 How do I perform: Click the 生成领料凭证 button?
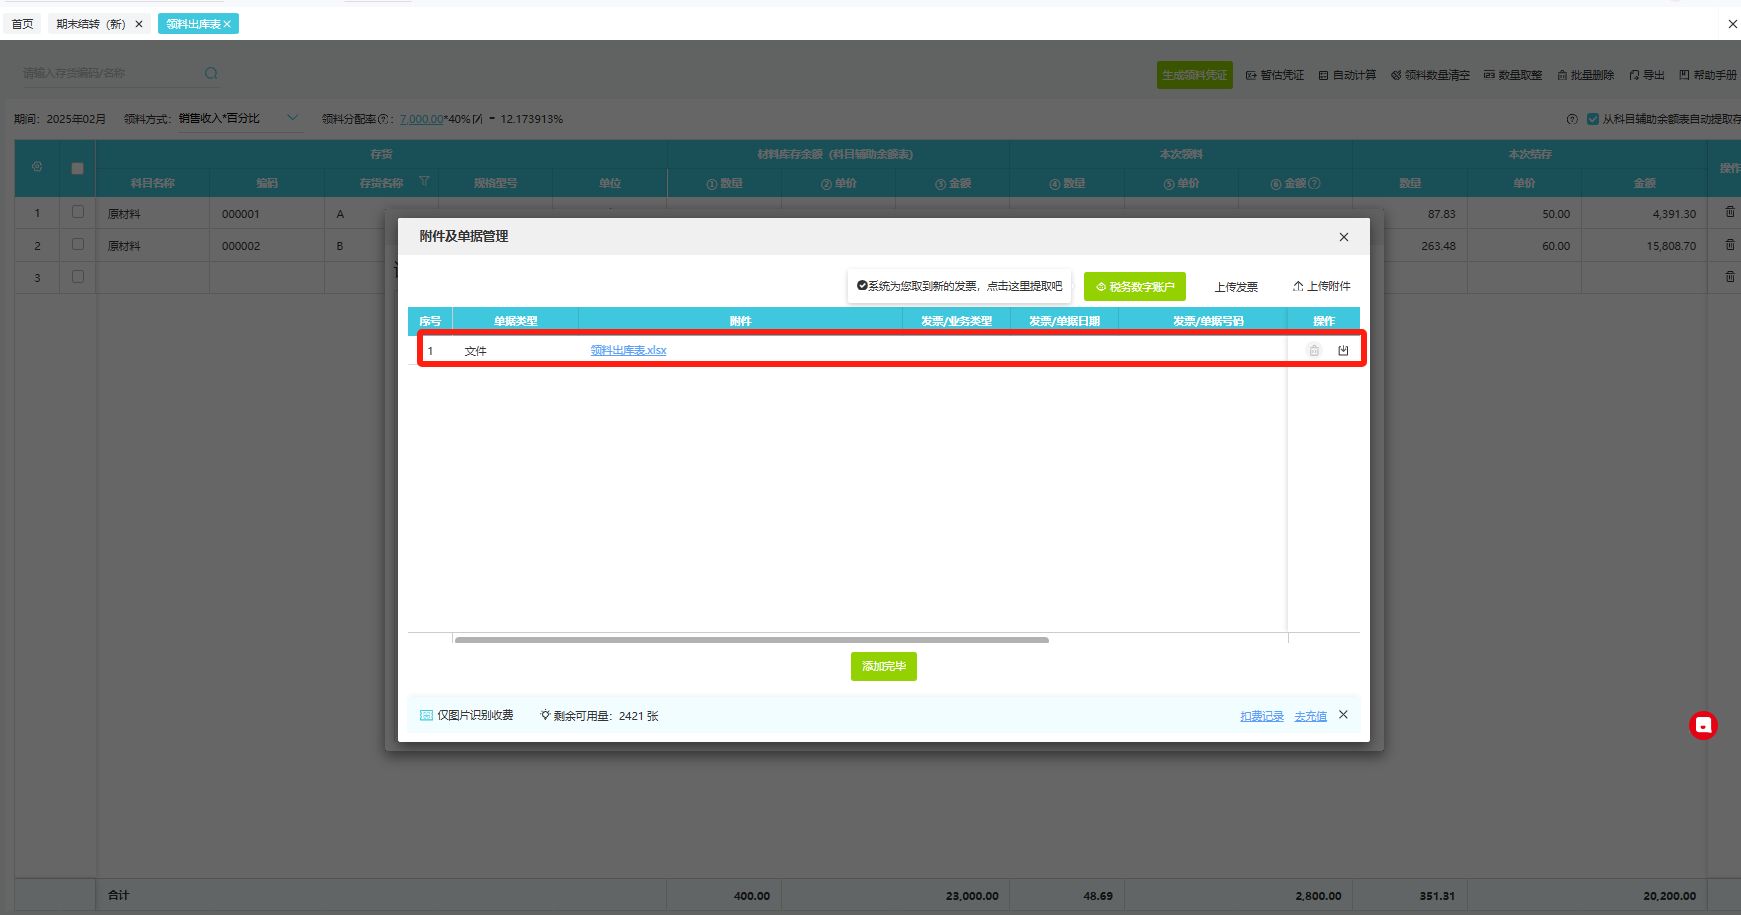(x=1194, y=75)
